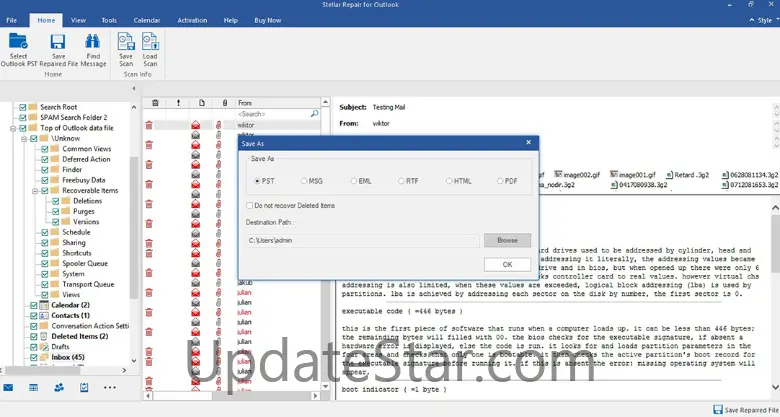Sort by attachment paperclip column
The image size is (780, 417).
pos(225,103)
